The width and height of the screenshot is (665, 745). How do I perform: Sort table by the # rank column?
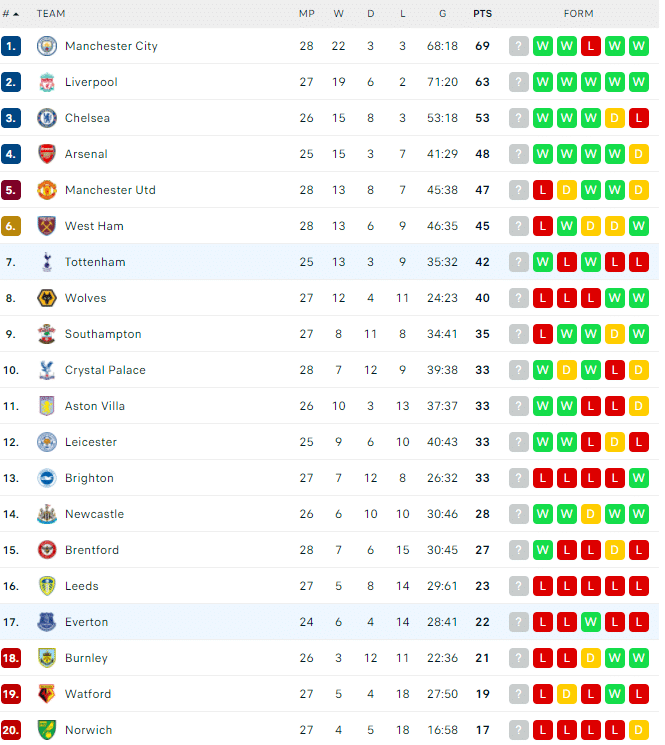coord(10,14)
